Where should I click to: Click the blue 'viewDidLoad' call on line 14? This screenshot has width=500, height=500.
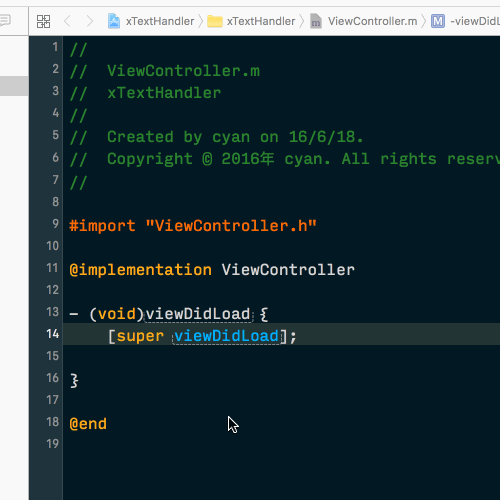(x=226, y=336)
